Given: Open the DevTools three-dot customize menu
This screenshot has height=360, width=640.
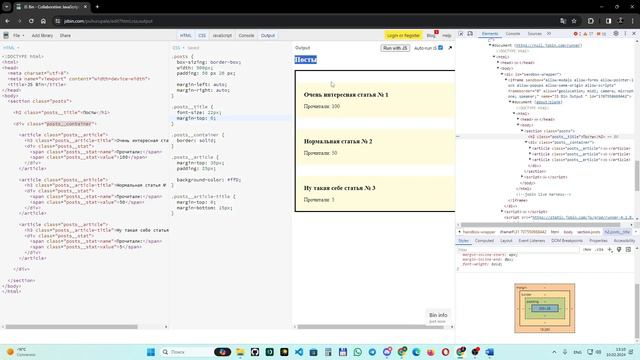Looking at the screenshot, I should [625, 34].
